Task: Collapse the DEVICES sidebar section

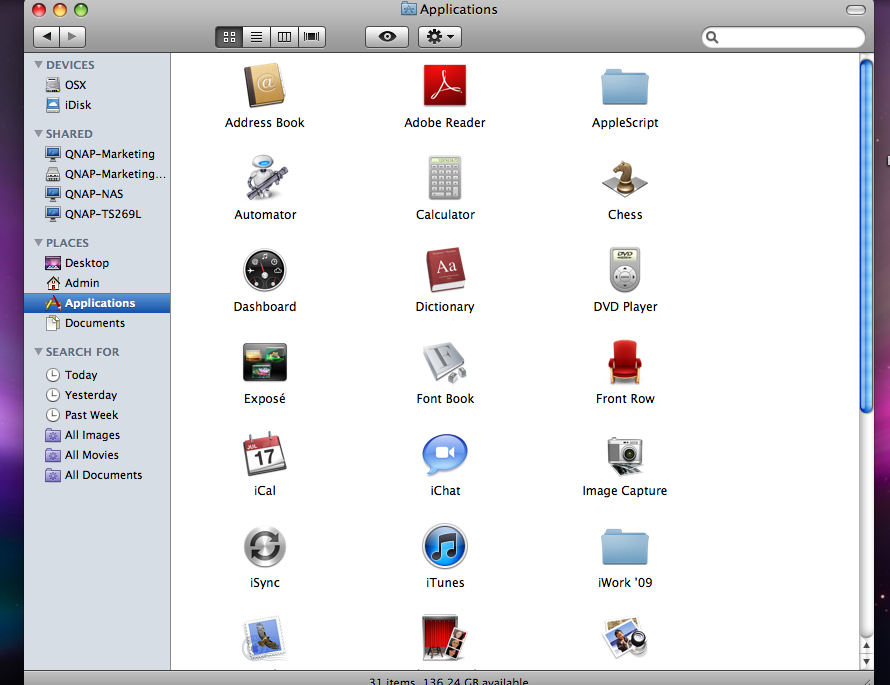Action: pyautogui.click(x=39, y=65)
